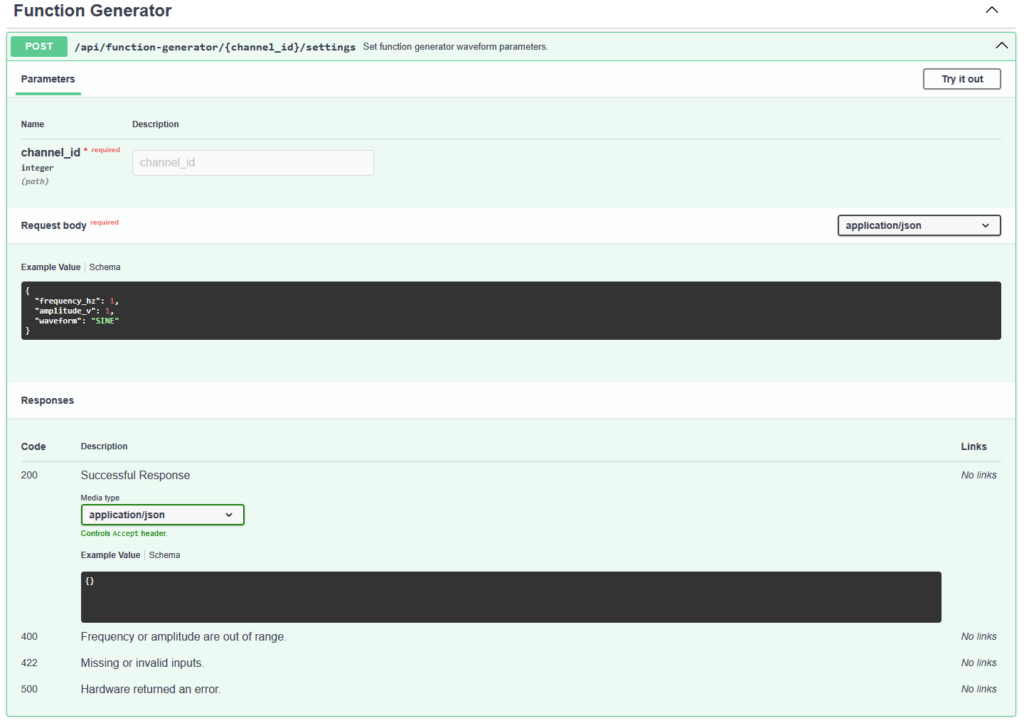This screenshot has height=723, width=1024.
Task: Click the /api/function-generator/{channel_id}/settings path
Action: (x=215, y=47)
